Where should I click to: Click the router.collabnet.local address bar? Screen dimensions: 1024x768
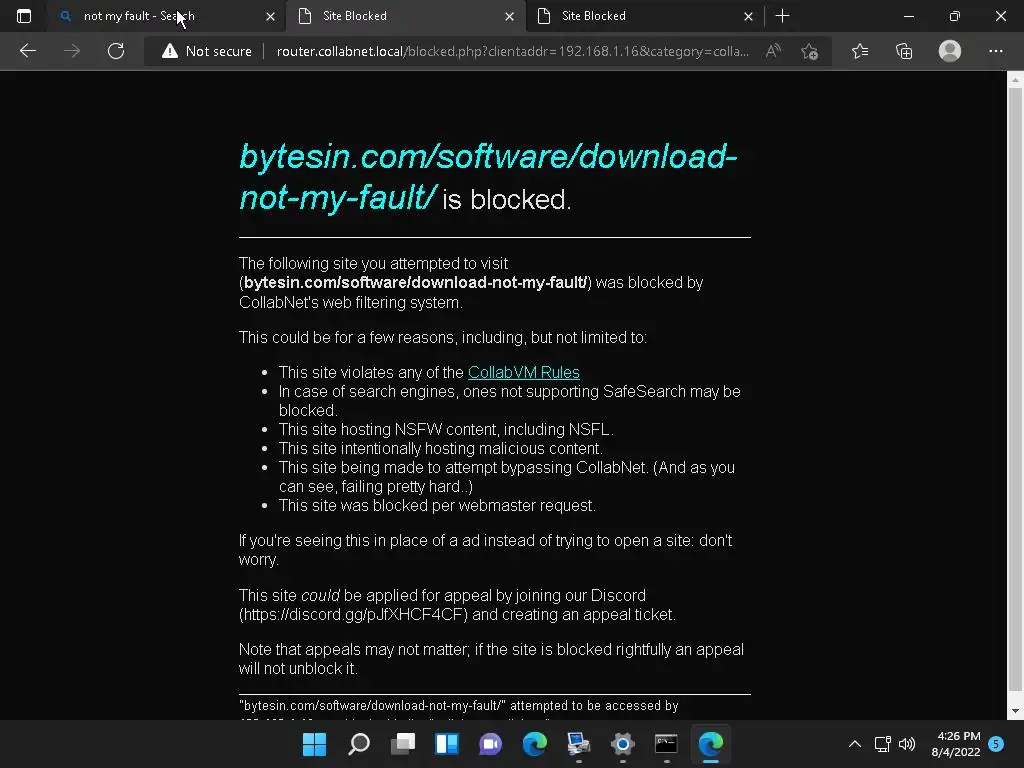(x=513, y=51)
